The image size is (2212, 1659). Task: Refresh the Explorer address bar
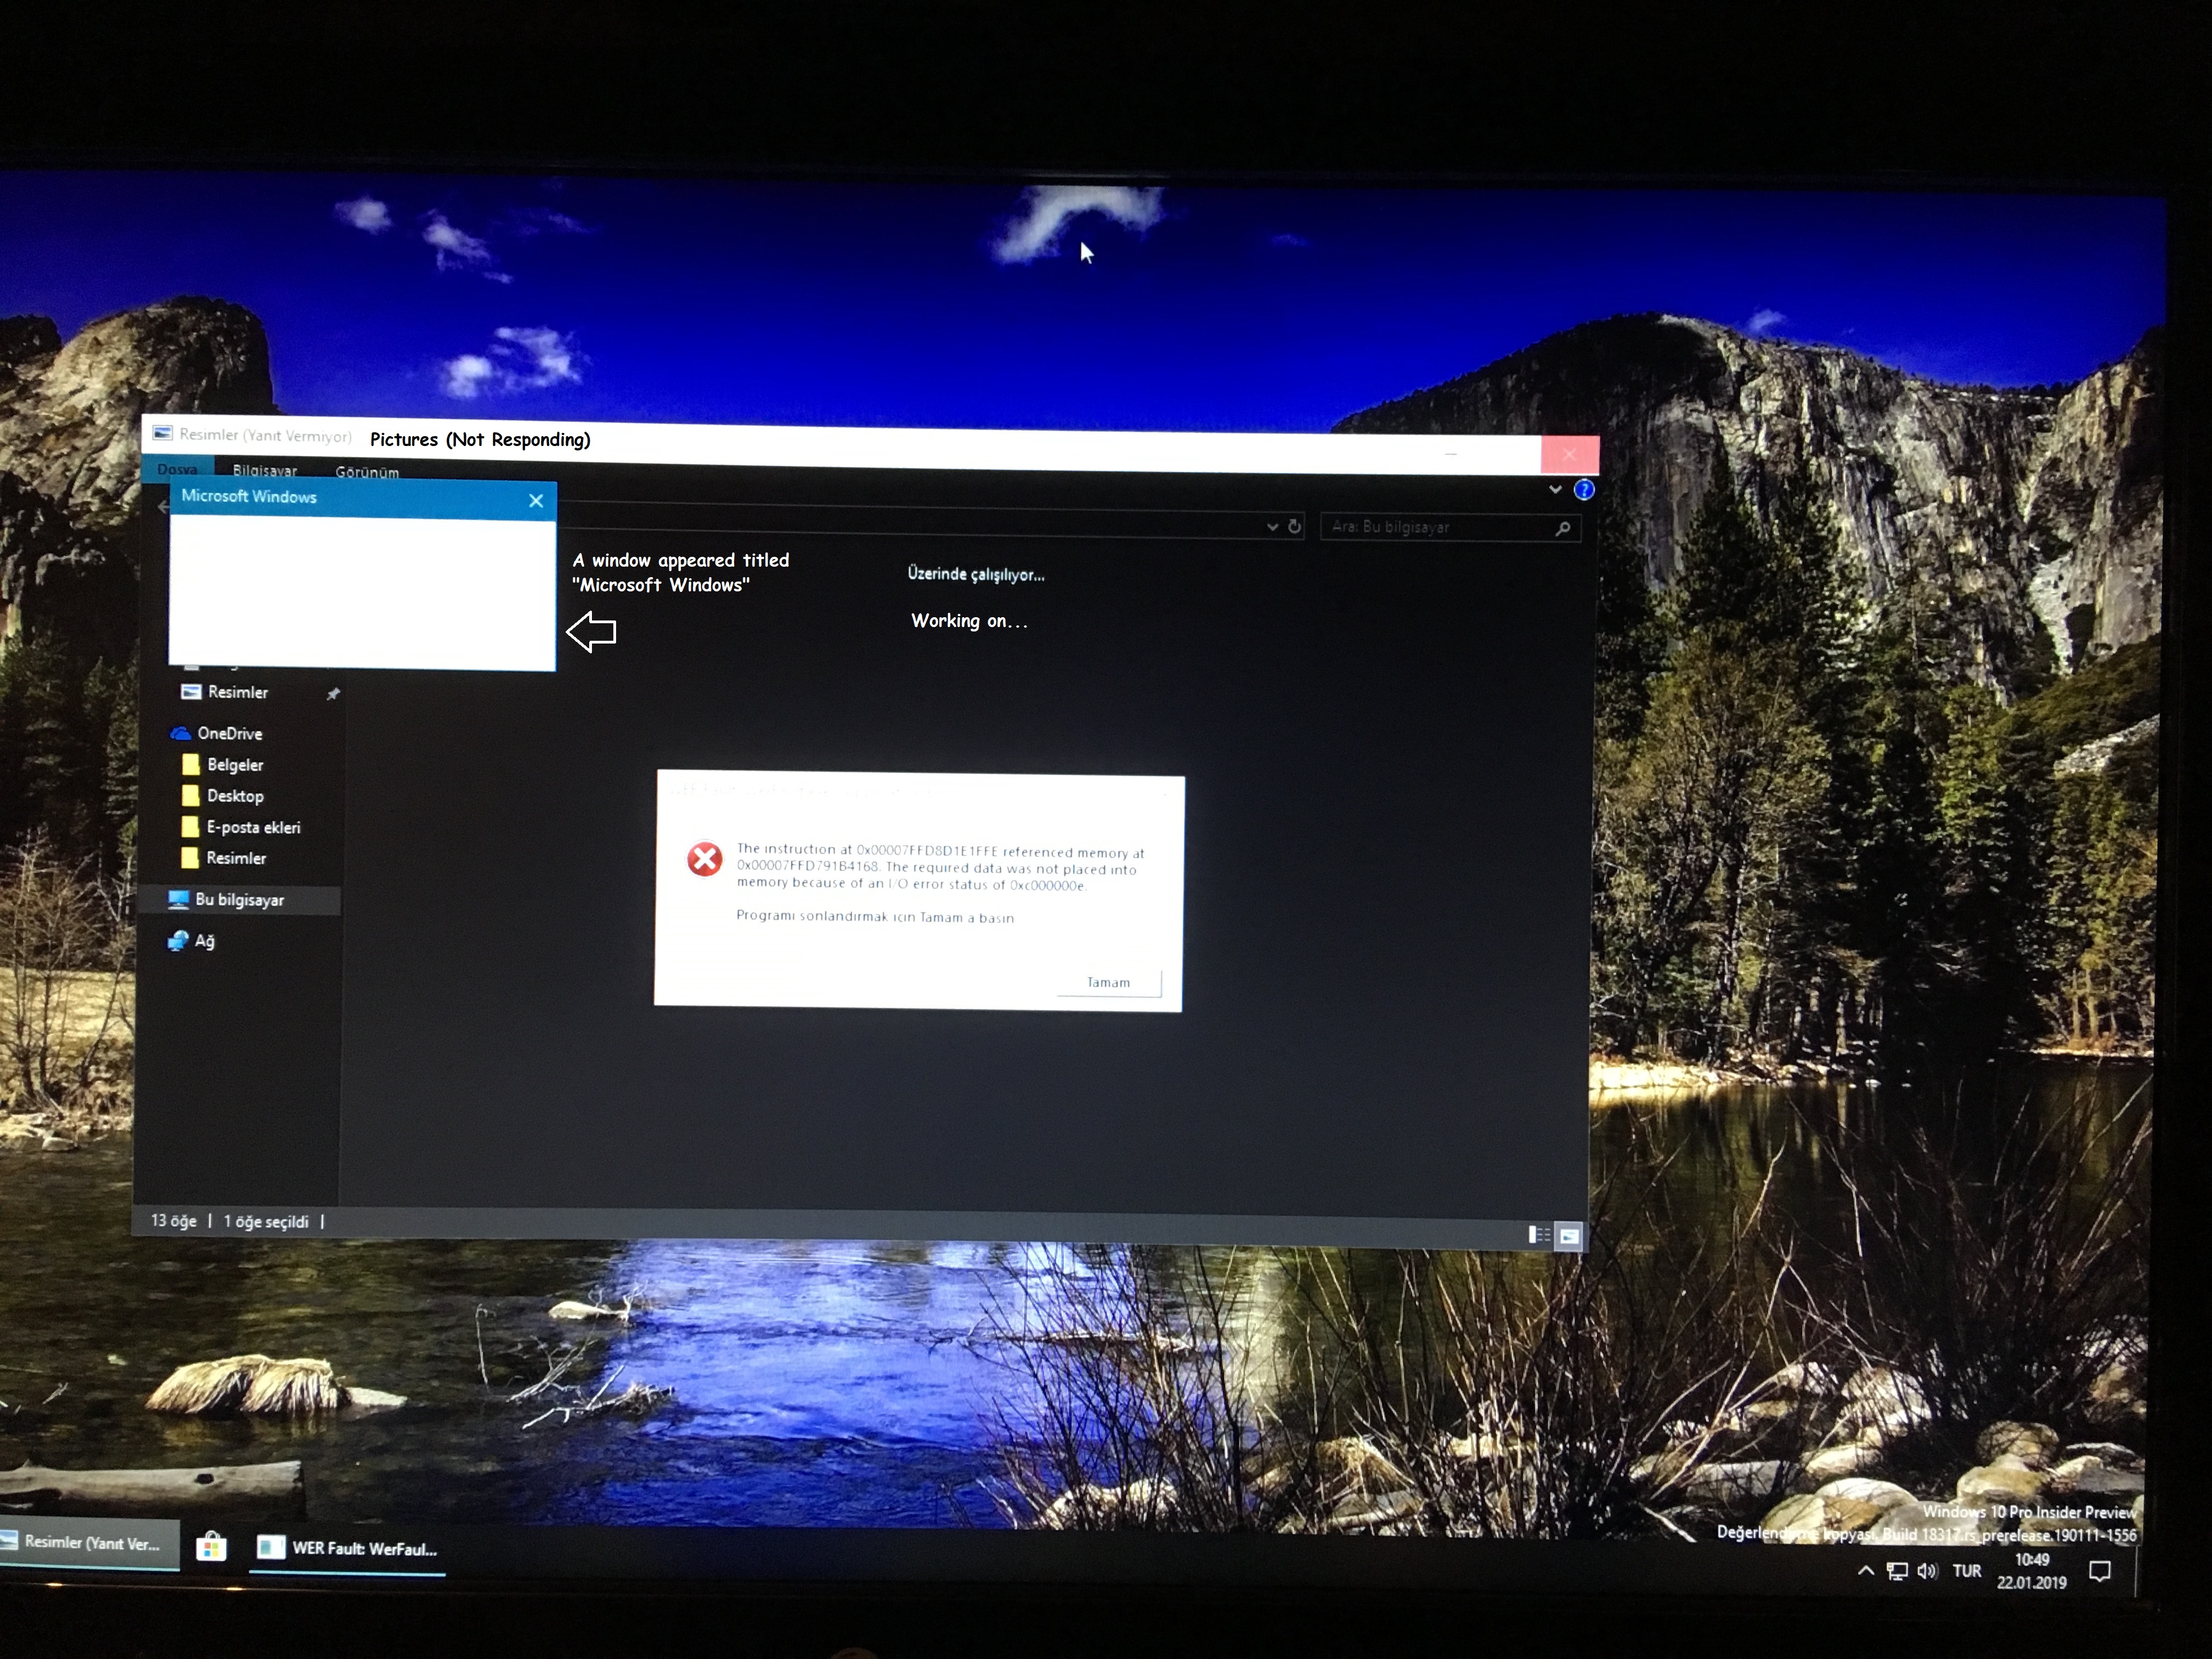[x=1294, y=526]
